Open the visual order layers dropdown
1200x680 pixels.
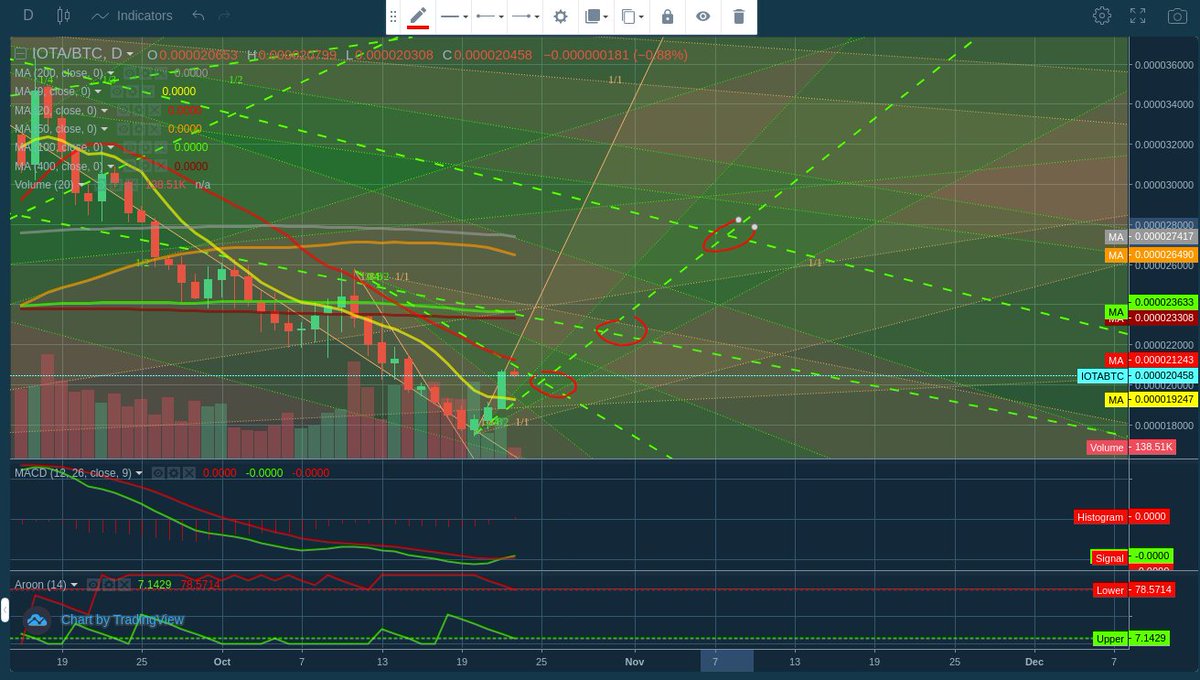click(596, 16)
